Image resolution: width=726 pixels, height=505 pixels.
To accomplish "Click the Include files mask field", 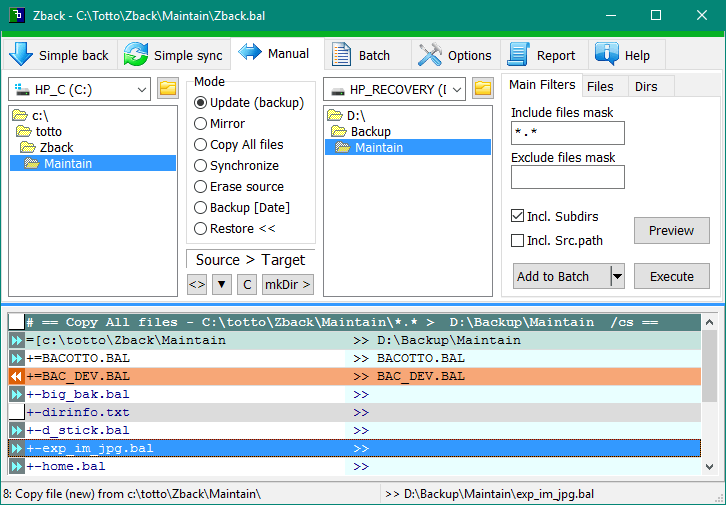I will 567,133.
